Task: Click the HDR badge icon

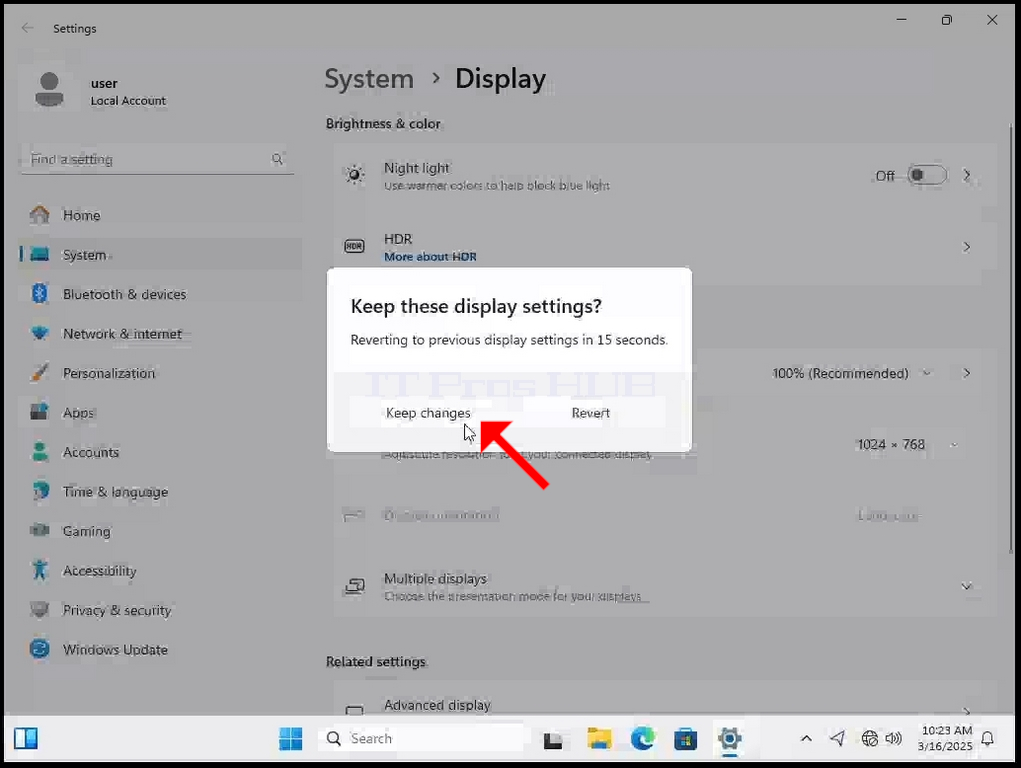Action: click(354, 246)
